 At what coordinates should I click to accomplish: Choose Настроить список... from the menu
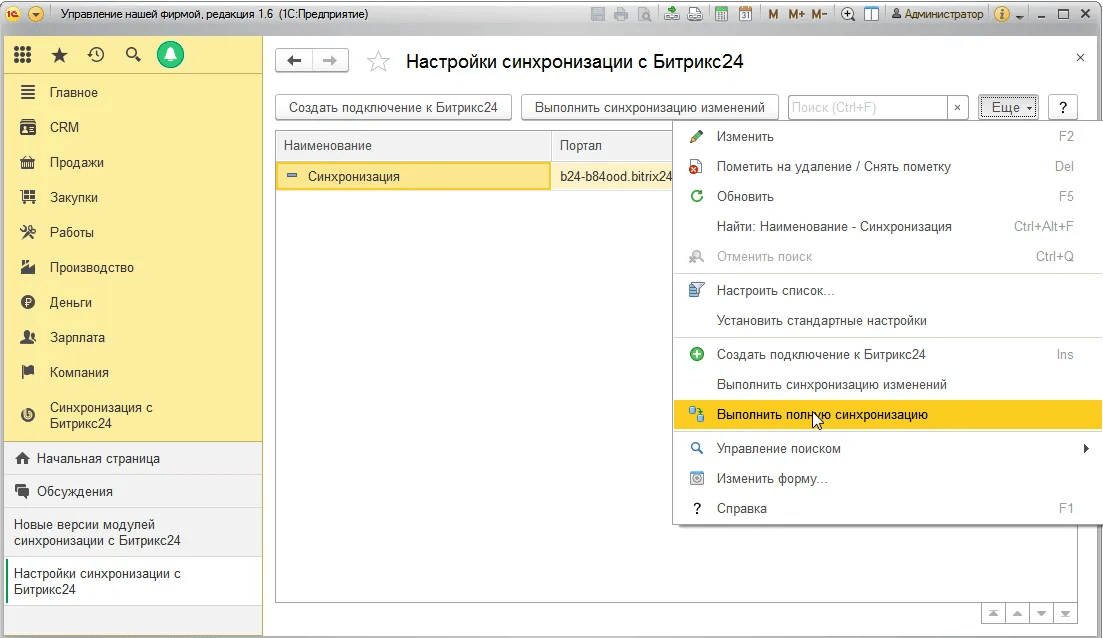pos(775,291)
